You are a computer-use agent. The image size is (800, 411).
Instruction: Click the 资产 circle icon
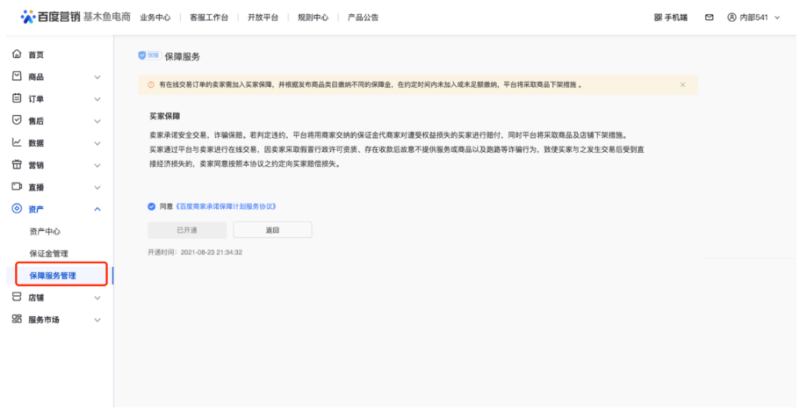17,209
